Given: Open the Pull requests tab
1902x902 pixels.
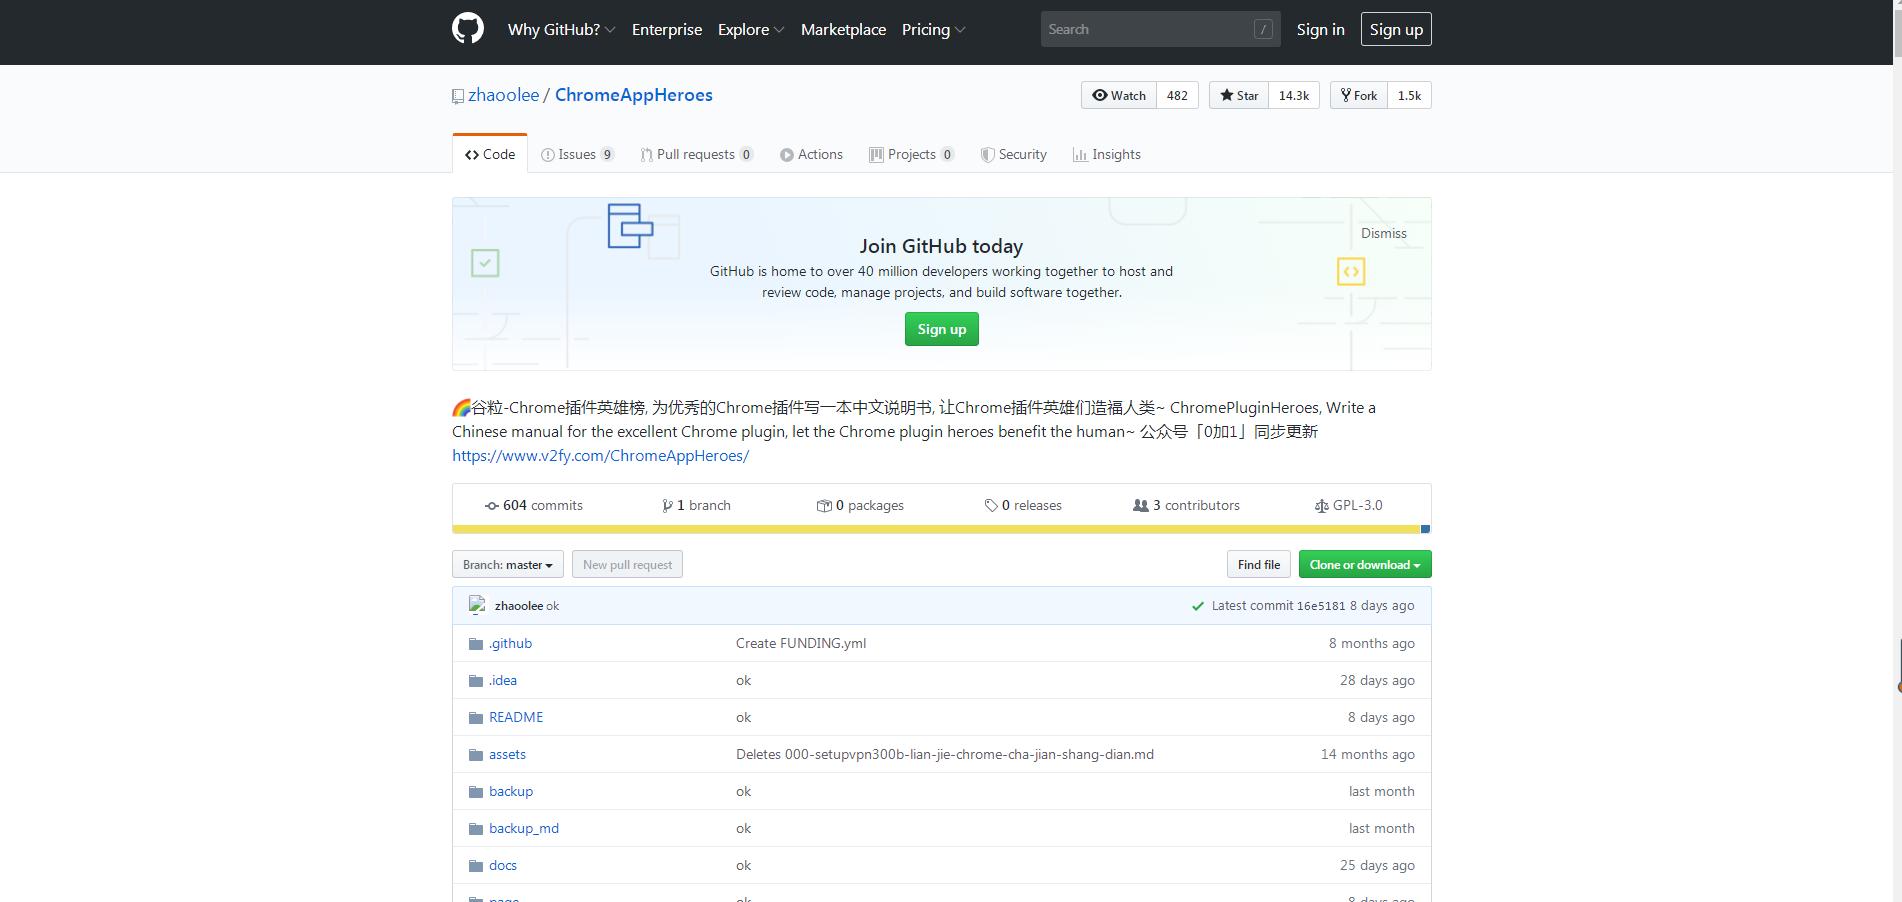Looking at the screenshot, I should [696, 154].
